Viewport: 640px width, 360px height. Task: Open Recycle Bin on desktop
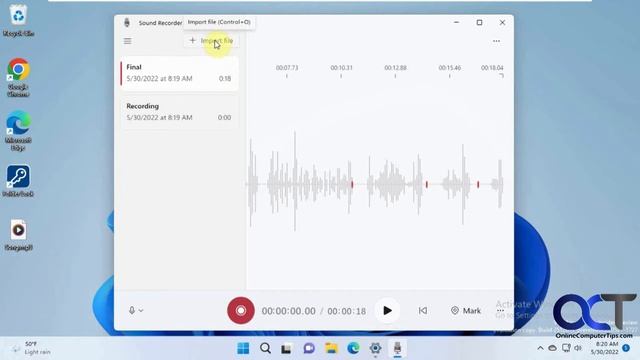(18, 20)
